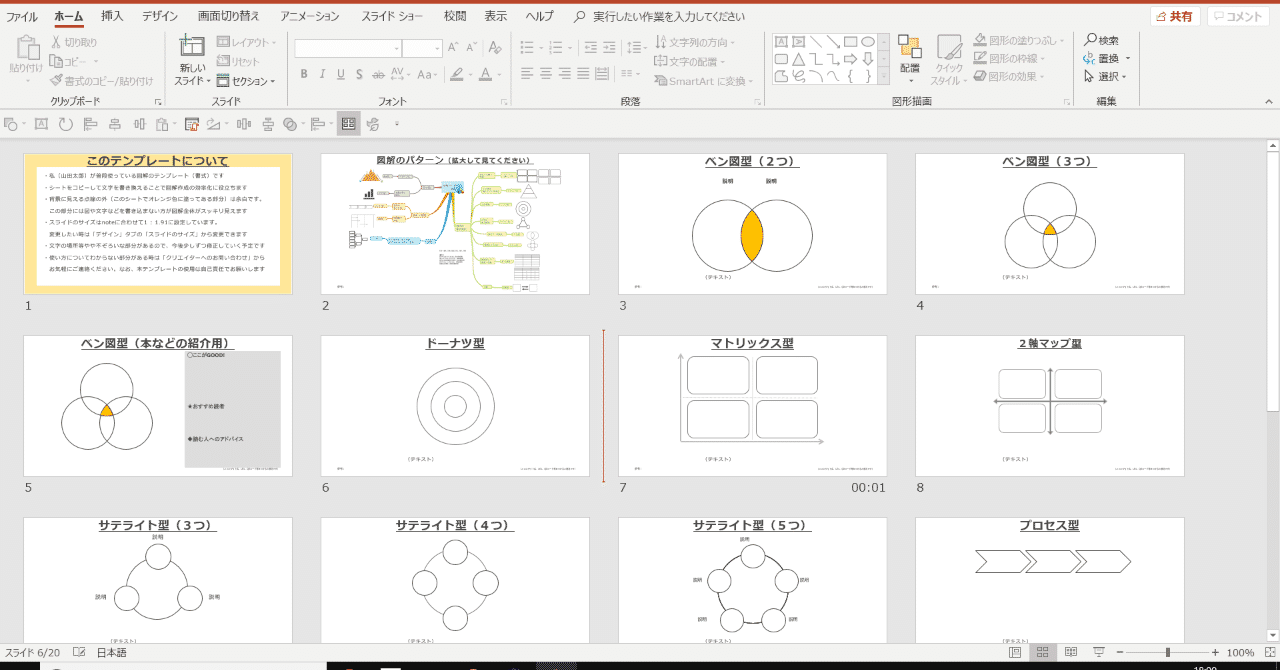Viewport: 1280px width, 670px height.
Task: Switch to Normal view in status bar
Action: [1015, 653]
